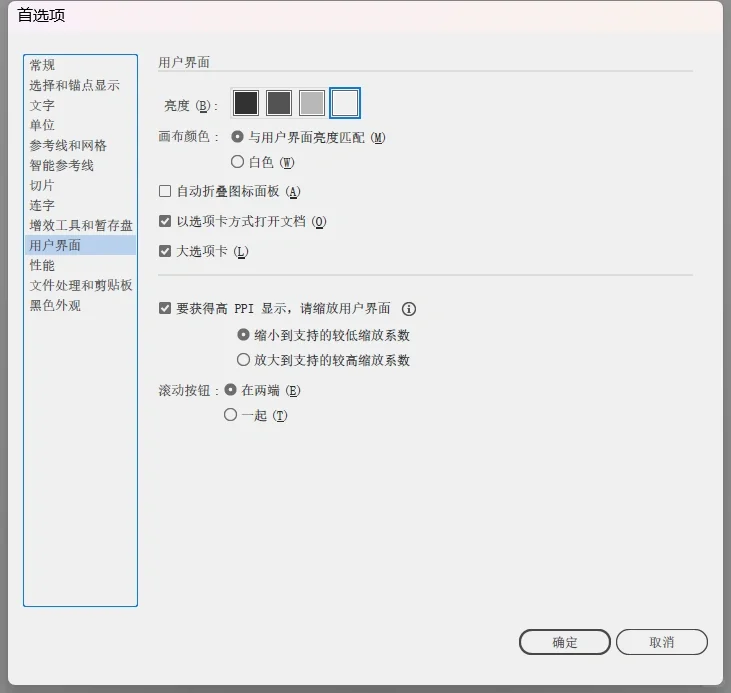731x693 pixels.
Task: Open 选择和锚点显示 preferences category
Action: (x=80, y=85)
